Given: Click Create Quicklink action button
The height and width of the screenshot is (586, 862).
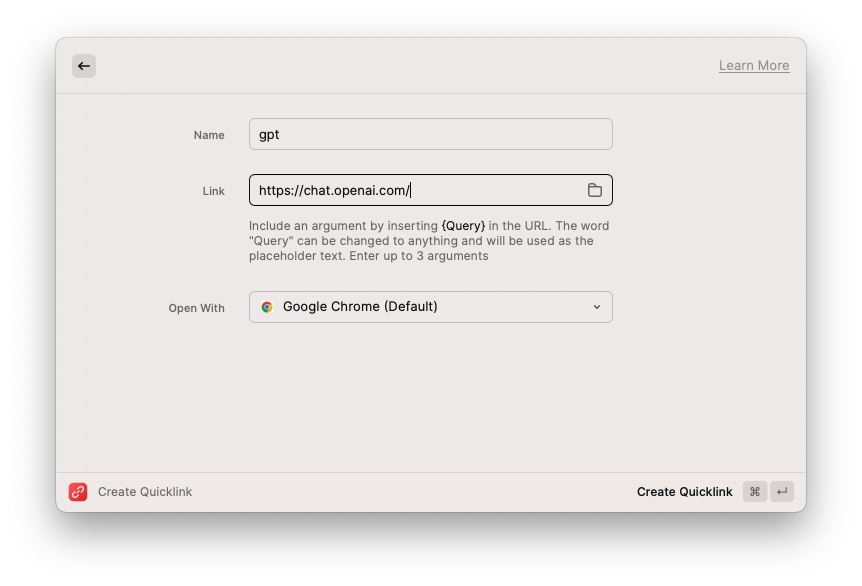Looking at the screenshot, I should pyautogui.click(x=684, y=491).
